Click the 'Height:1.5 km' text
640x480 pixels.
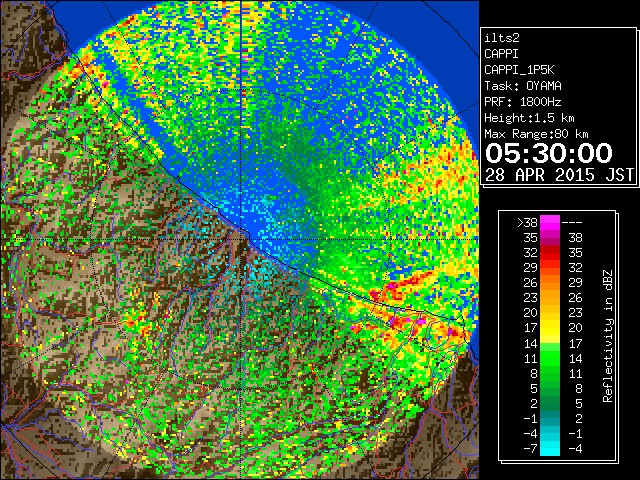(x=529, y=118)
